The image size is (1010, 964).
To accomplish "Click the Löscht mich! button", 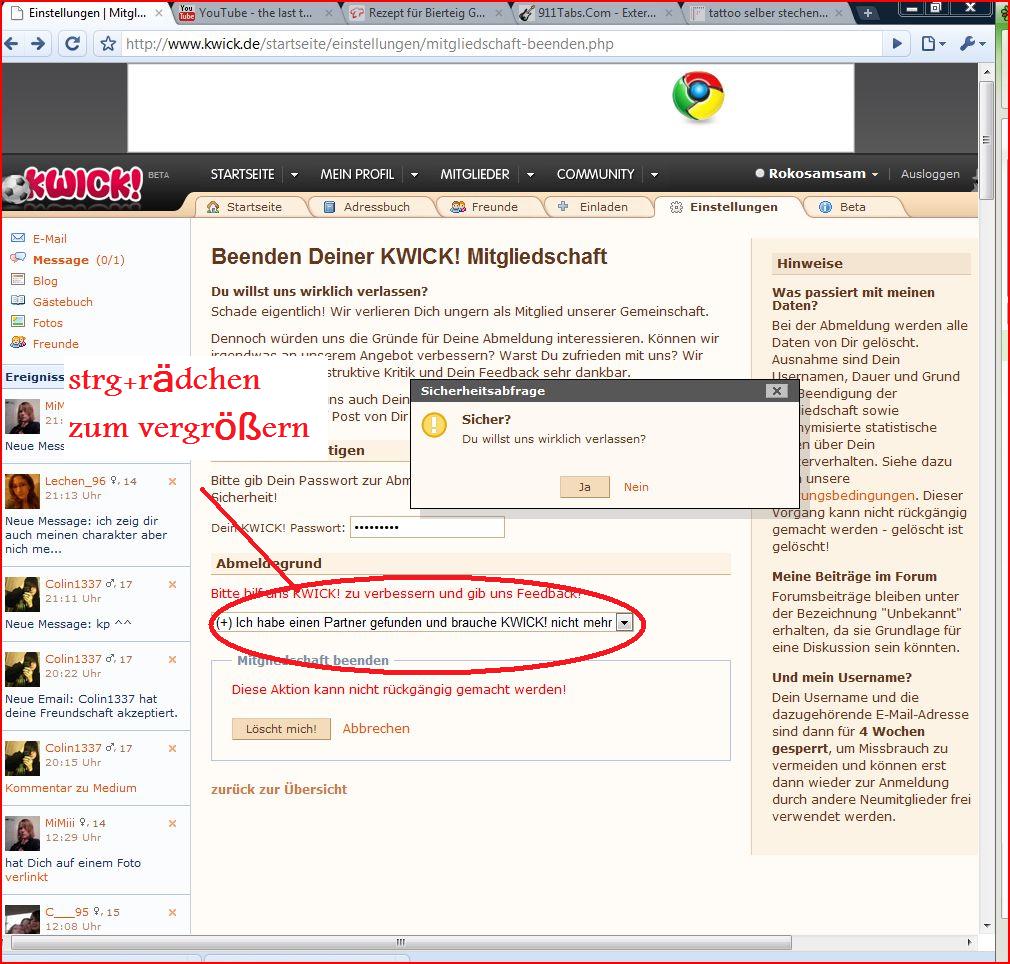I will point(281,729).
